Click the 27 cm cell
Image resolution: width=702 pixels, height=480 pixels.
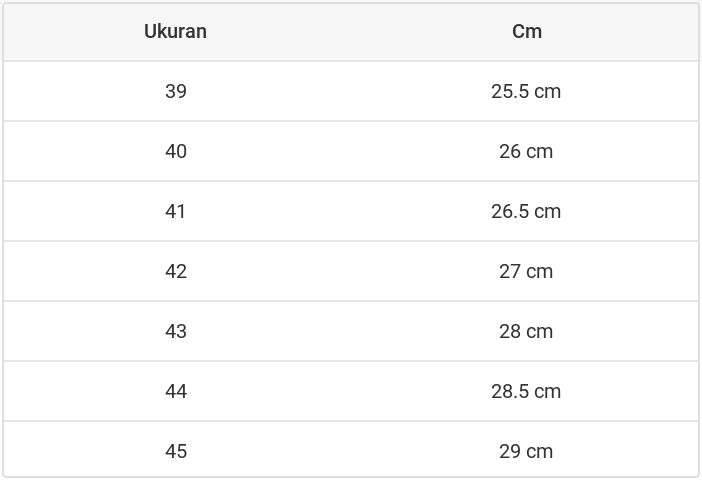coord(526,271)
